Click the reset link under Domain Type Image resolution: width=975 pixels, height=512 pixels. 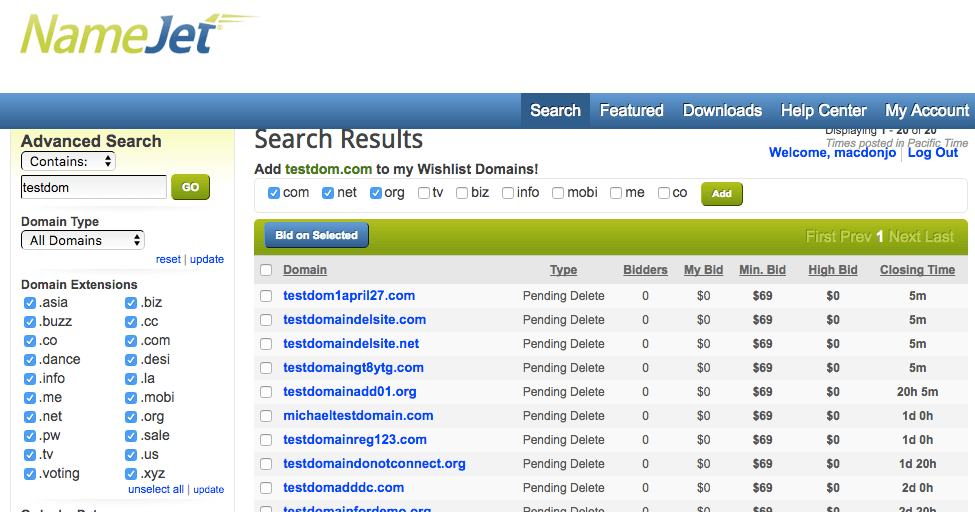pyautogui.click(x=168, y=259)
